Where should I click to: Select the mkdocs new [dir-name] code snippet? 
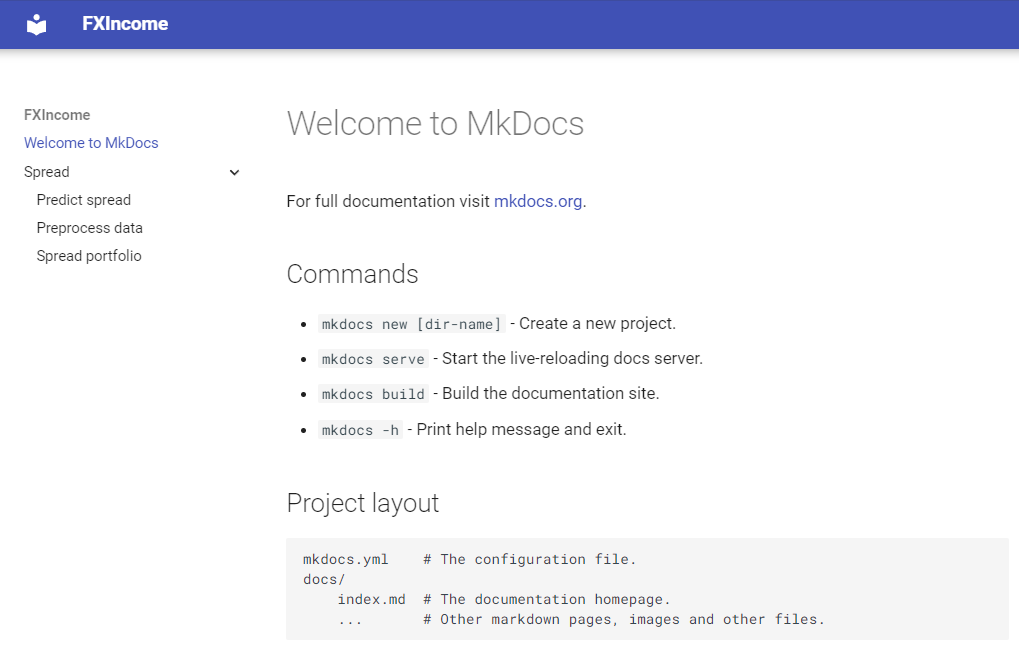coord(411,323)
